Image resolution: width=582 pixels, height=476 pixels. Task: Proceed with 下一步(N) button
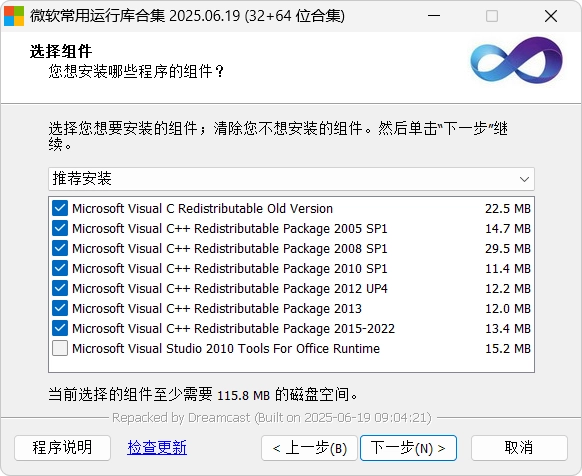pyautogui.click(x=408, y=448)
